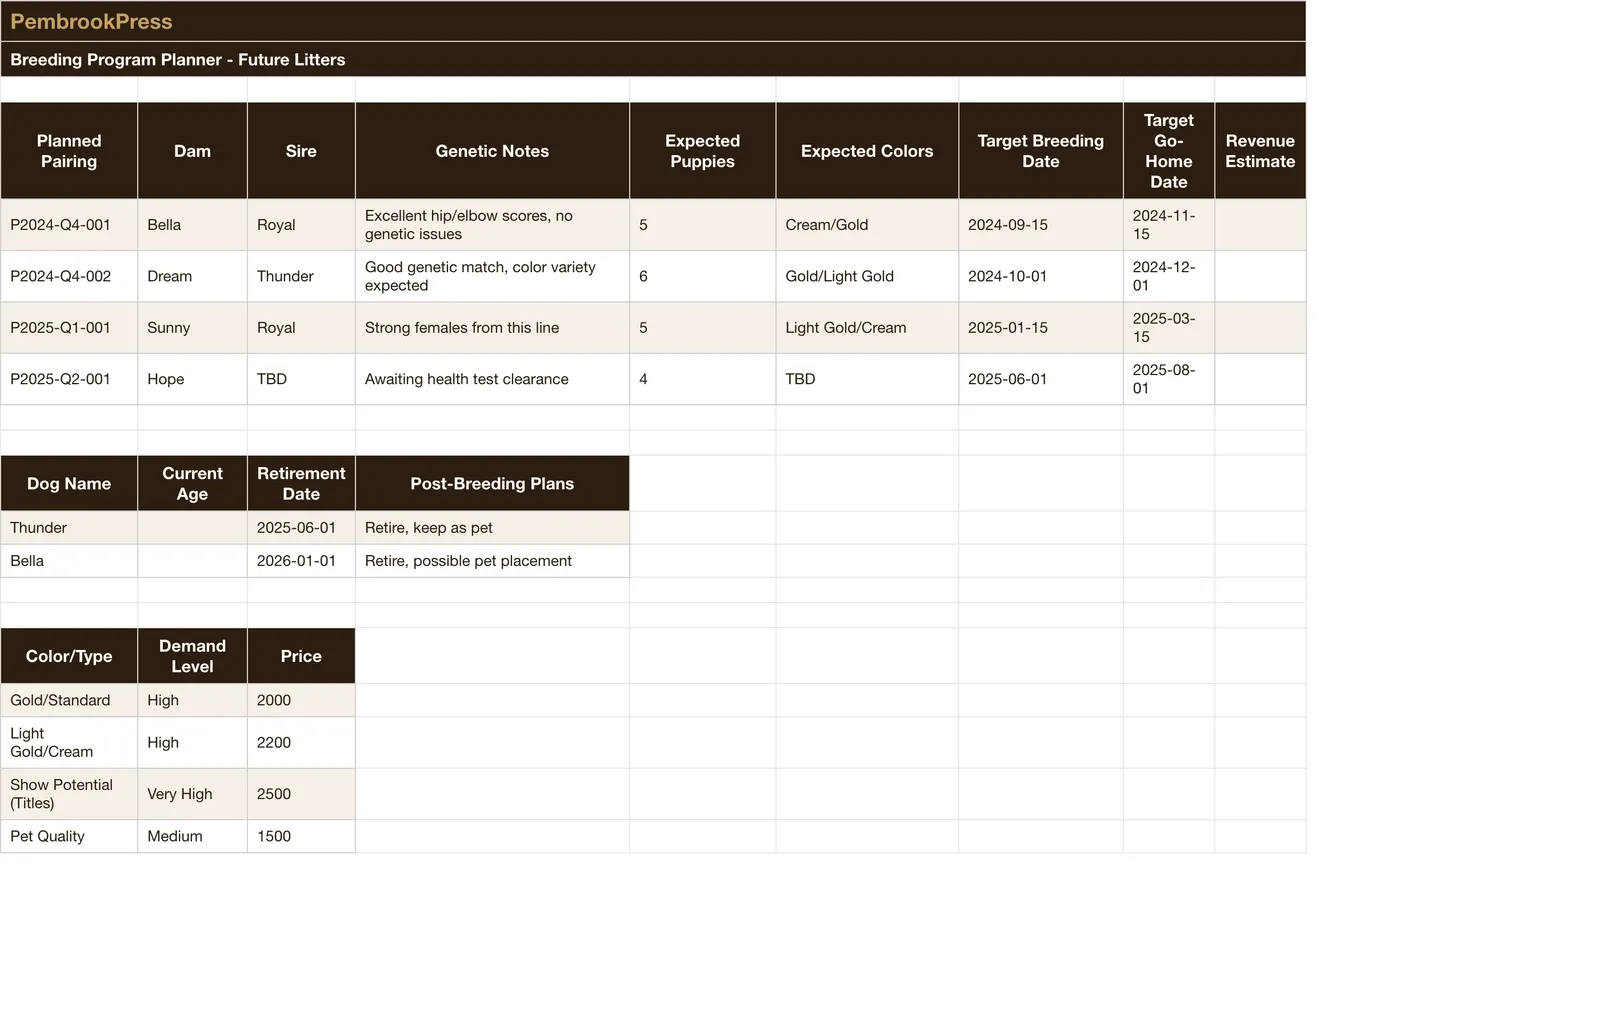Select the Genetic Notes column header

tap(492, 151)
